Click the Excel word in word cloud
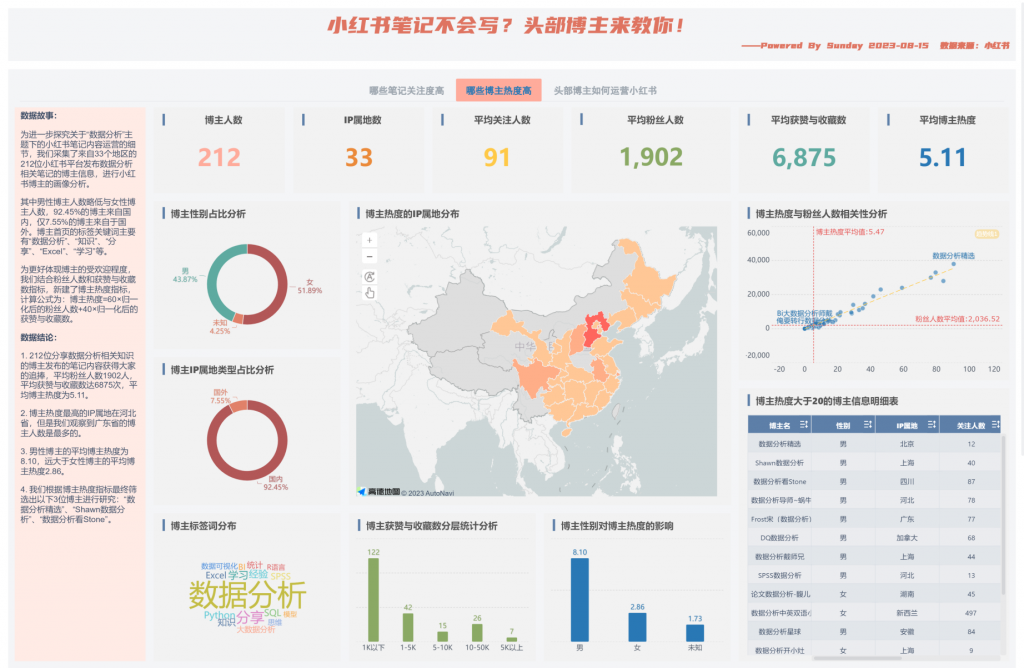 [216, 575]
